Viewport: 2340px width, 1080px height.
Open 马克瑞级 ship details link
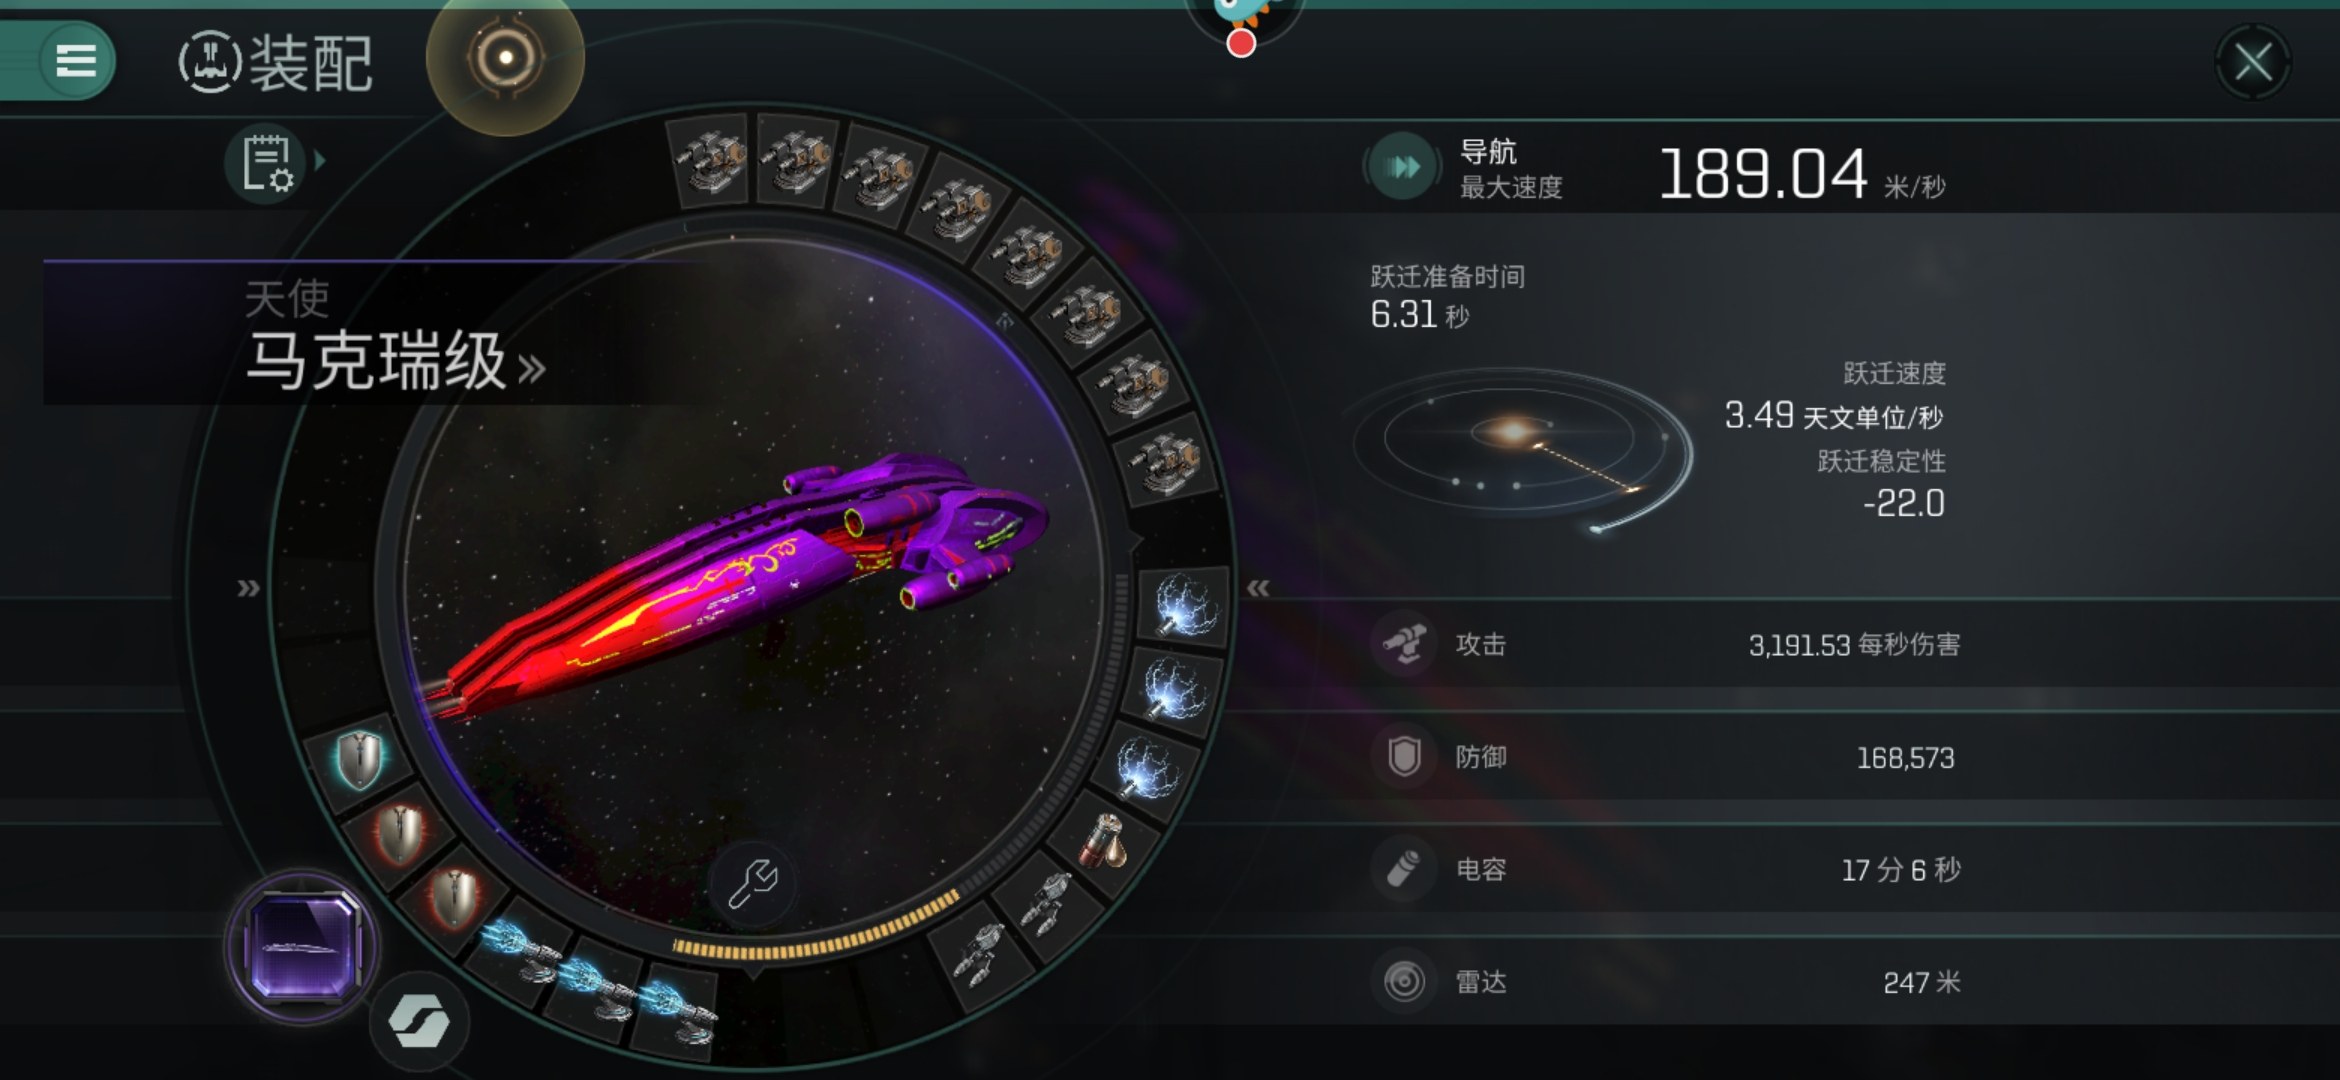click(x=395, y=362)
